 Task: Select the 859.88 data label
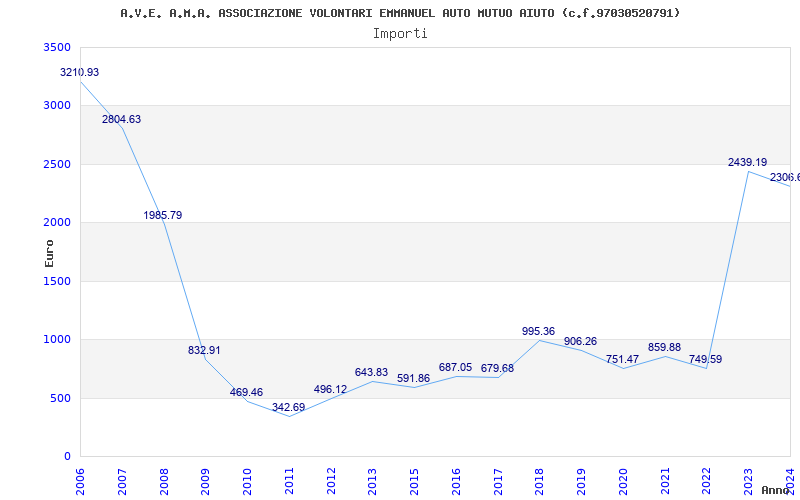pos(664,347)
